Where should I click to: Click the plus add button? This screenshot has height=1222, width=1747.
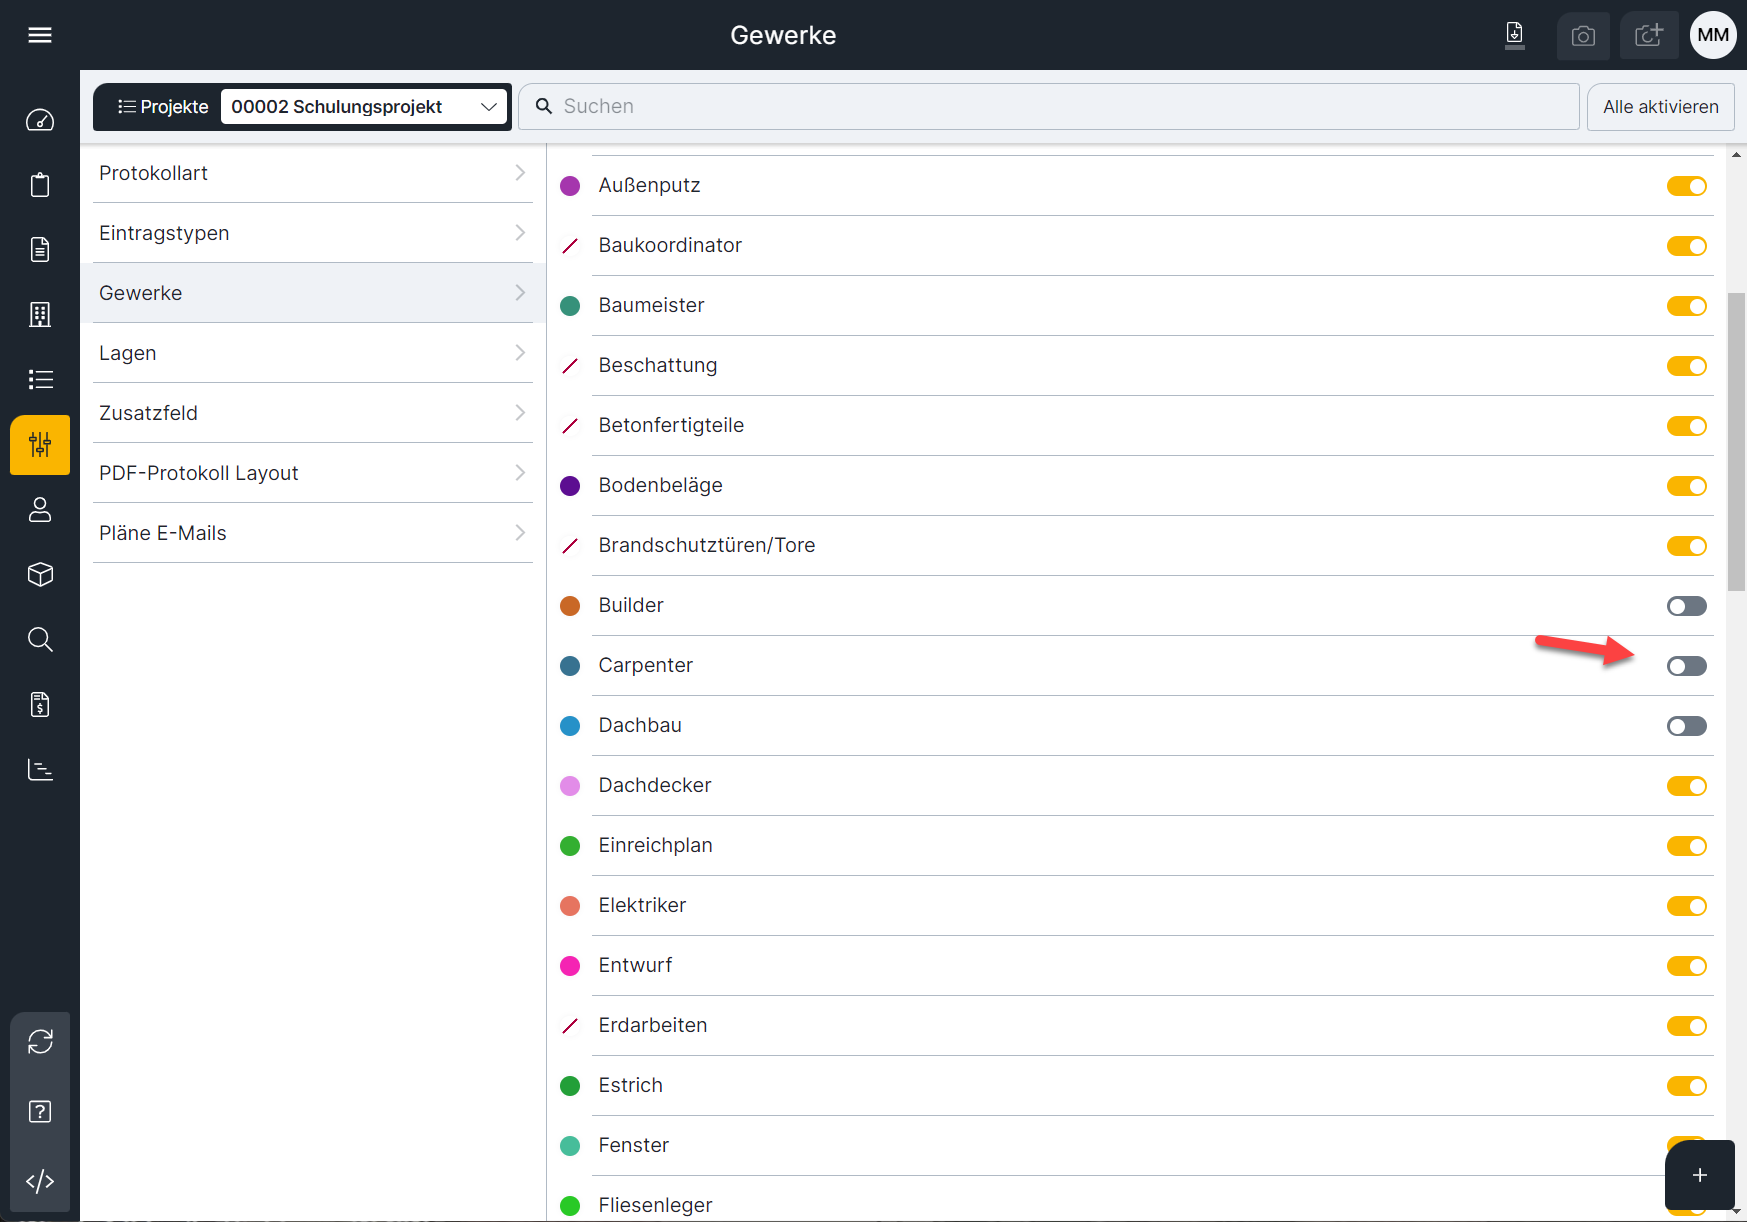1700,1175
